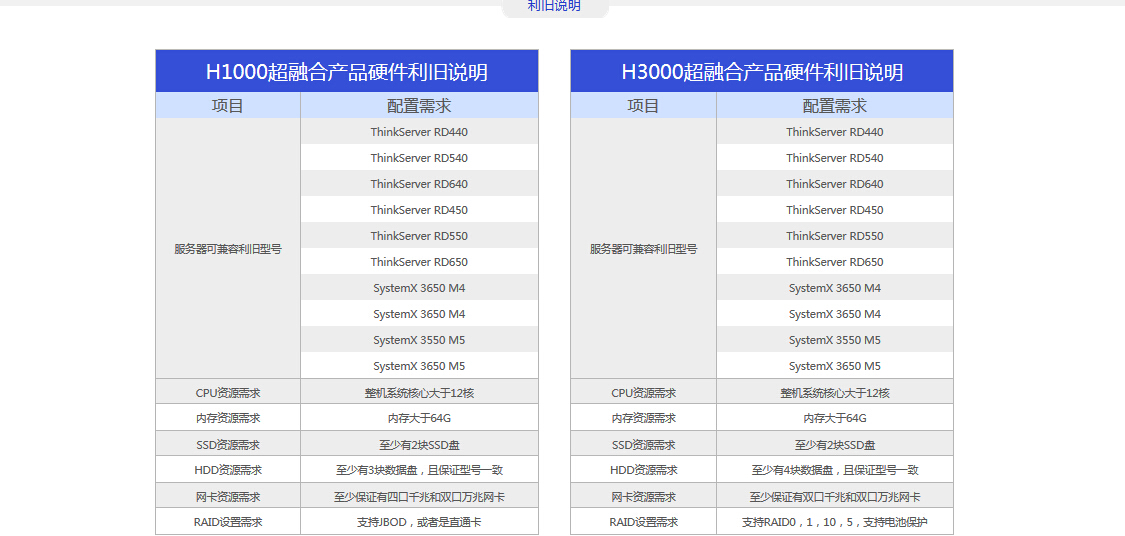
Task: Click SystemX 3550 M5 in the H3000 table
Action: pos(834,339)
